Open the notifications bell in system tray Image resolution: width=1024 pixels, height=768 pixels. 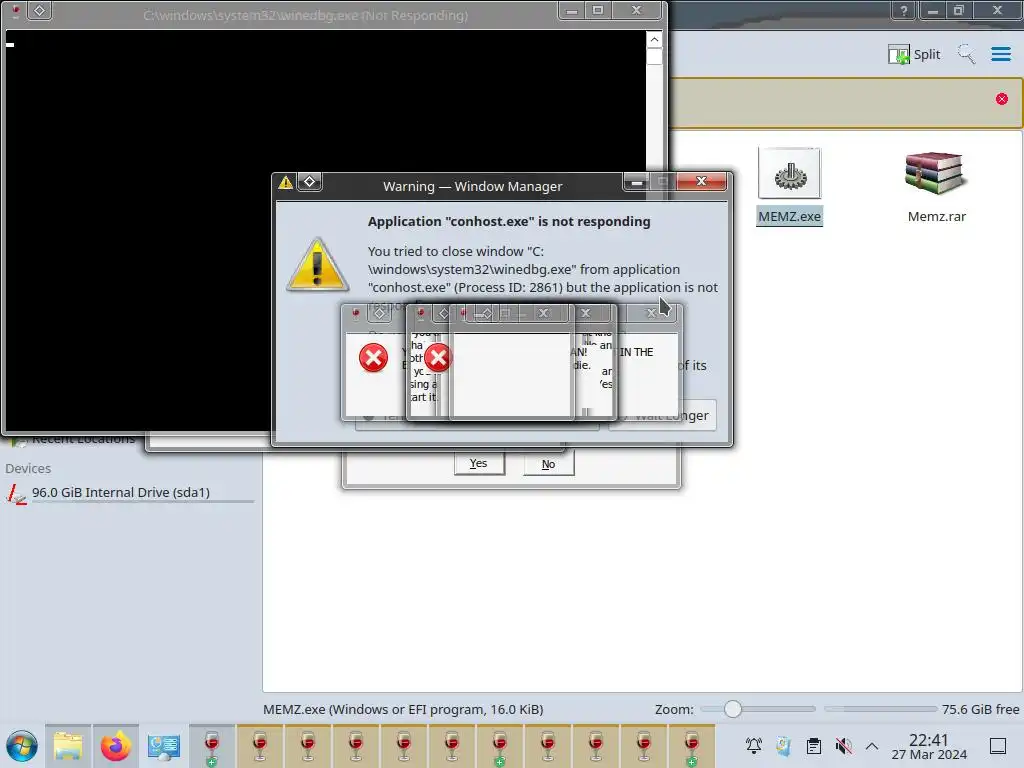pyautogui.click(x=754, y=746)
